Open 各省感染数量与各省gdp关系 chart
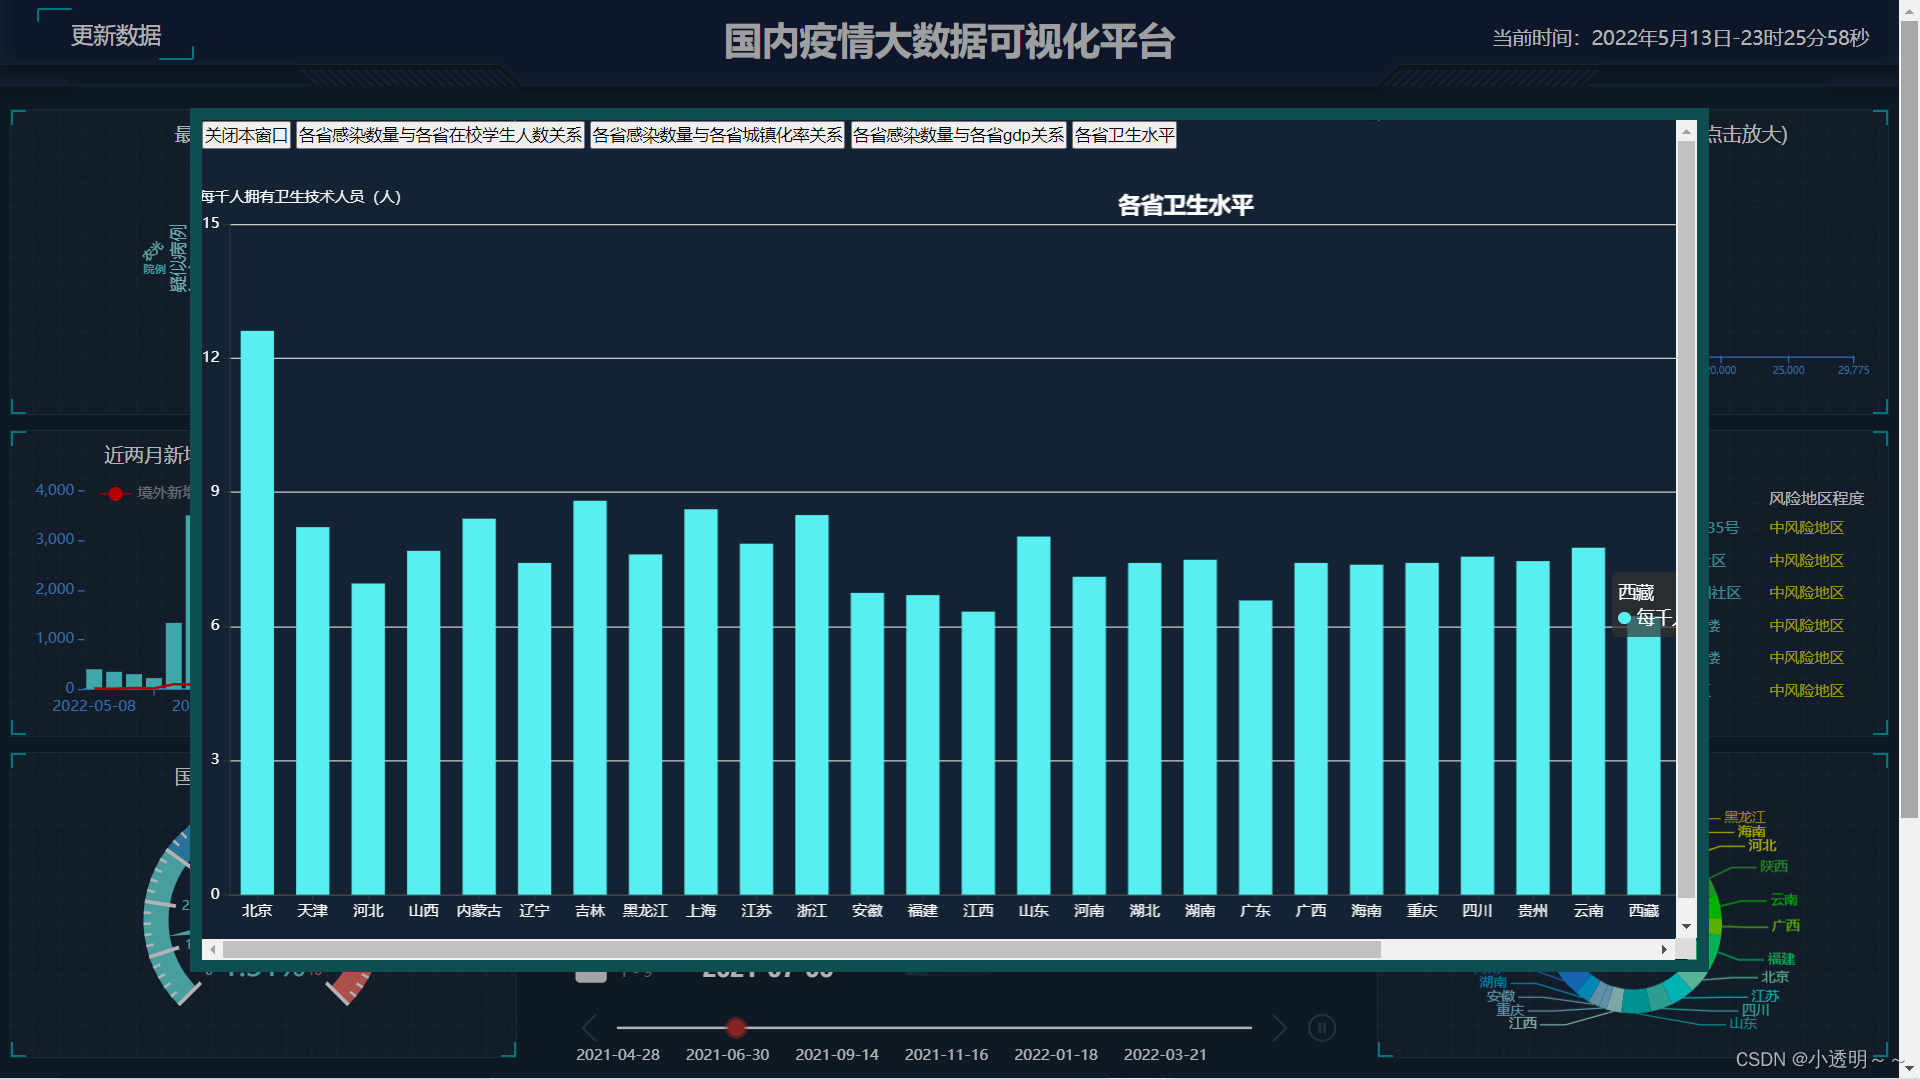This screenshot has height=1079, width=1920. click(x=958, y=135)
